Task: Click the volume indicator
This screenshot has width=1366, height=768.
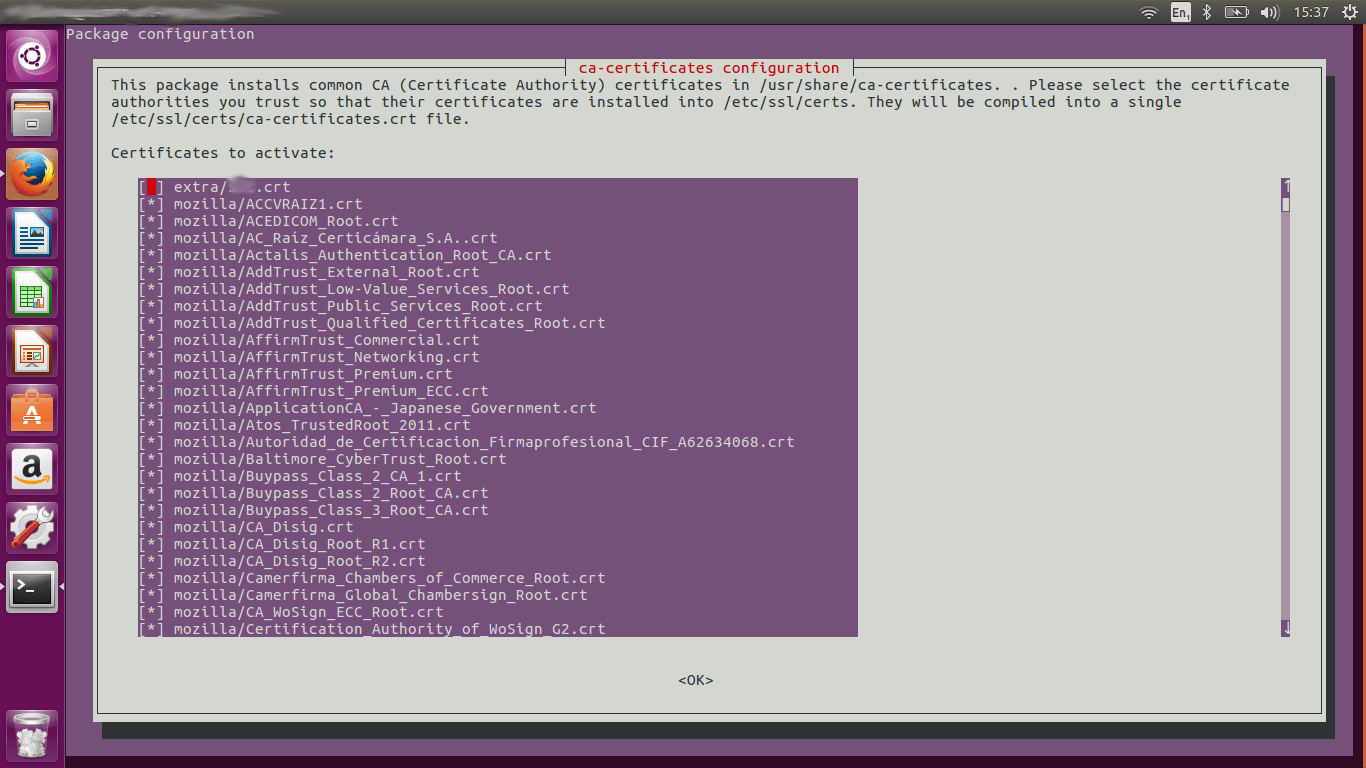Action: point(1271,12)
